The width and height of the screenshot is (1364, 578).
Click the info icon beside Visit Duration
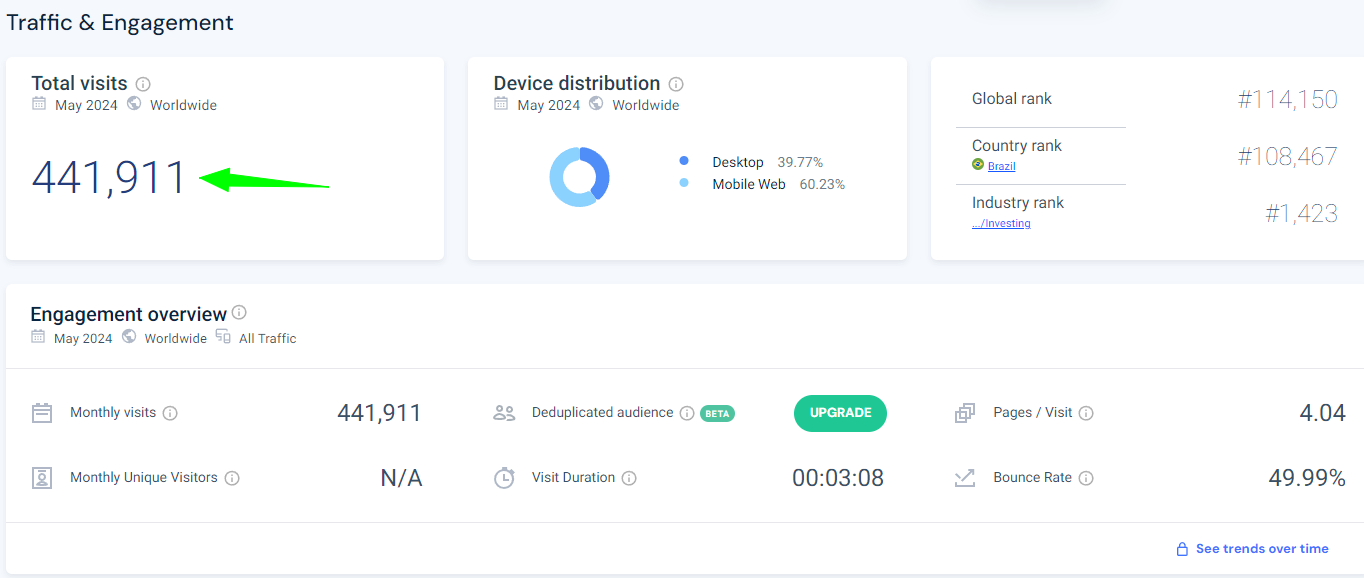629,478
